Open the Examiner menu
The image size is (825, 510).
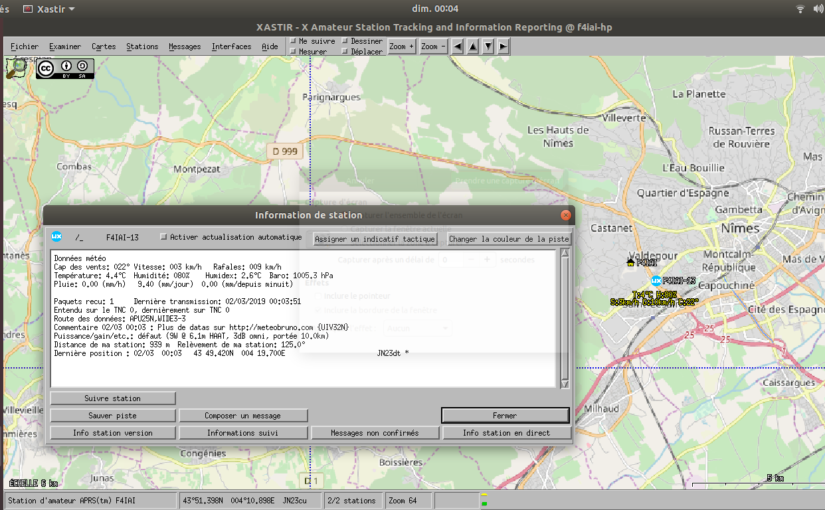(x=65, y=46)
